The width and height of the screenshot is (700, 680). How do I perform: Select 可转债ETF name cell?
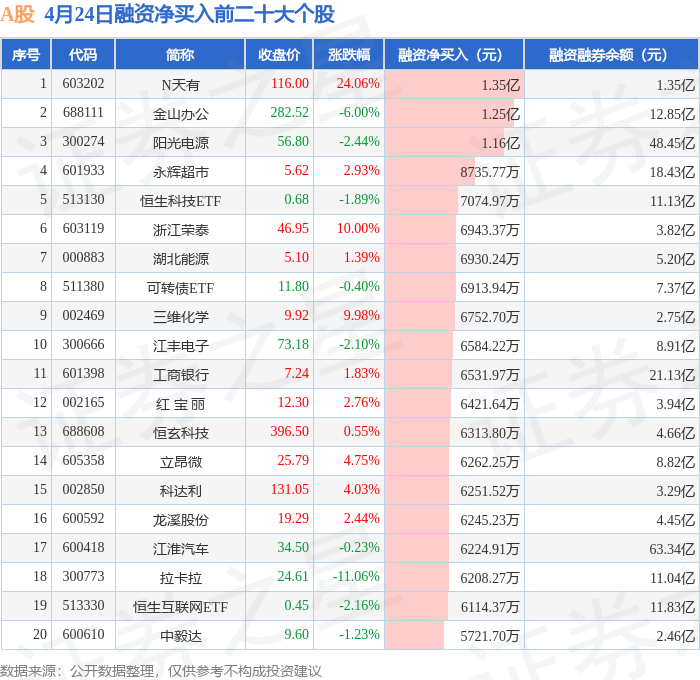coord(180,288)
